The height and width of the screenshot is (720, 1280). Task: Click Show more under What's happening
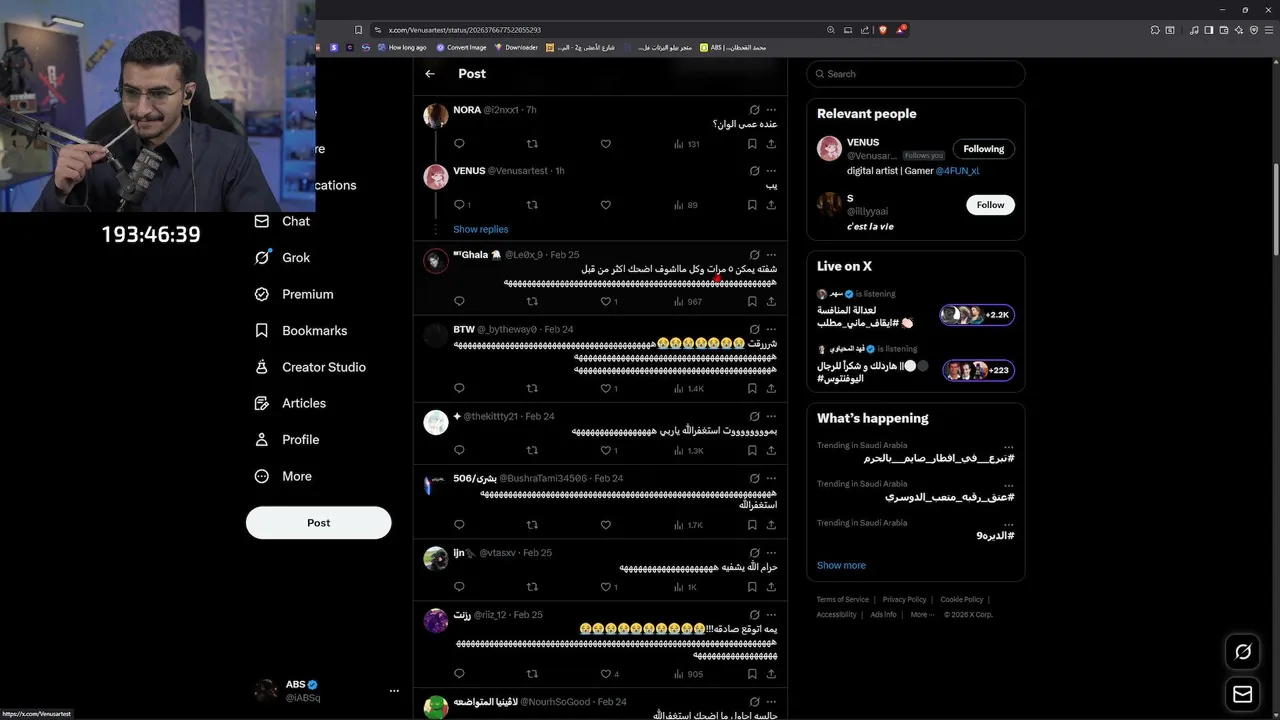[841, 565]
